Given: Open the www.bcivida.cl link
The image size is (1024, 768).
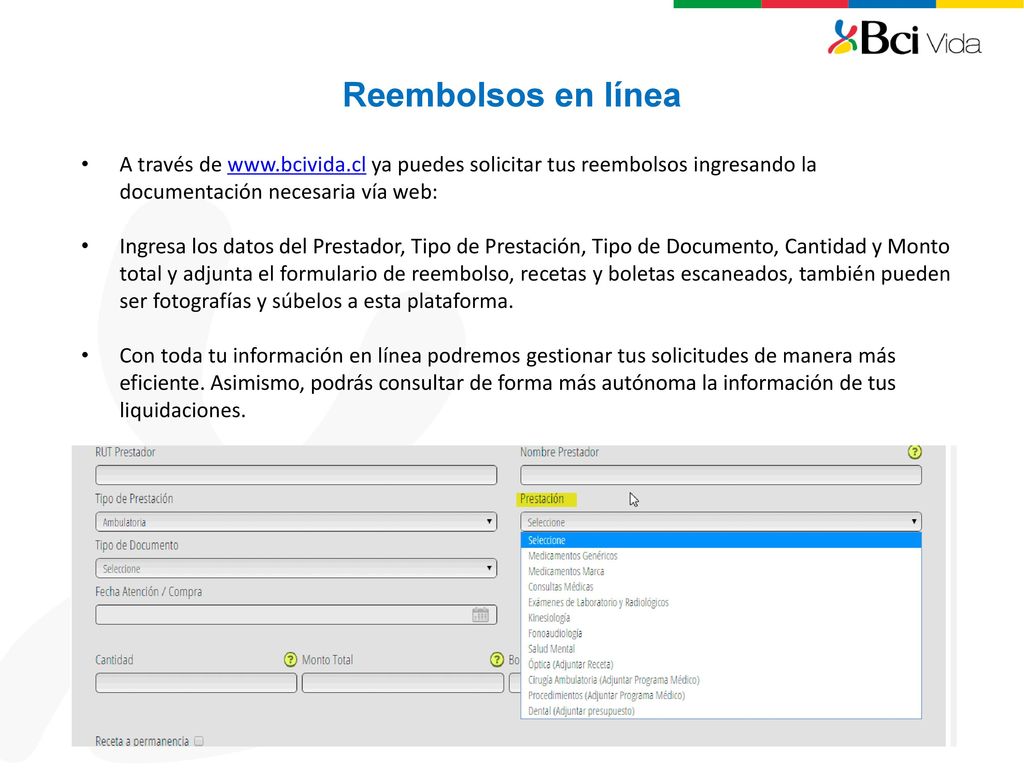Looking at the screenshot, I should (x=296, y=165).
